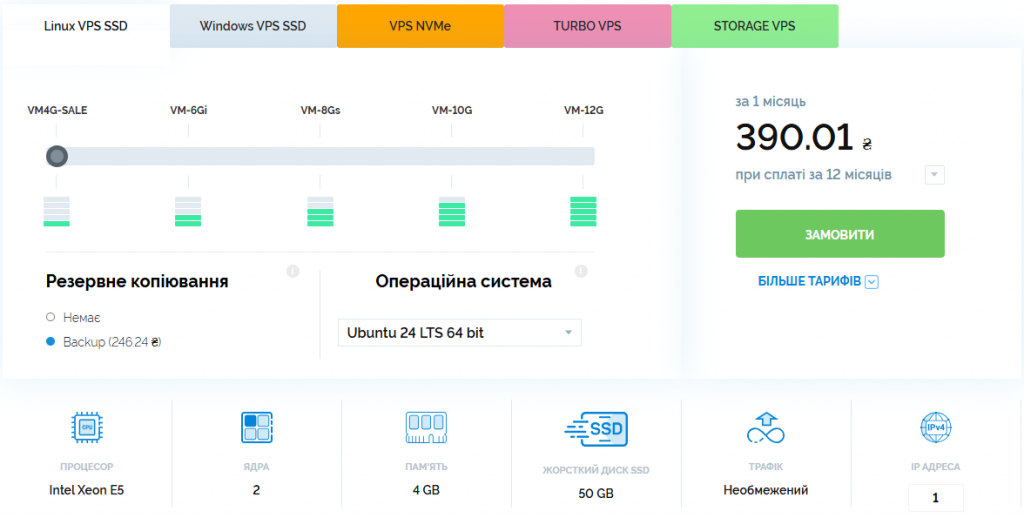Image resolution: width=1024 pixels, height=518 pixels.
Task: Select the VM-8Gs plan label
Action: [320, 110]
